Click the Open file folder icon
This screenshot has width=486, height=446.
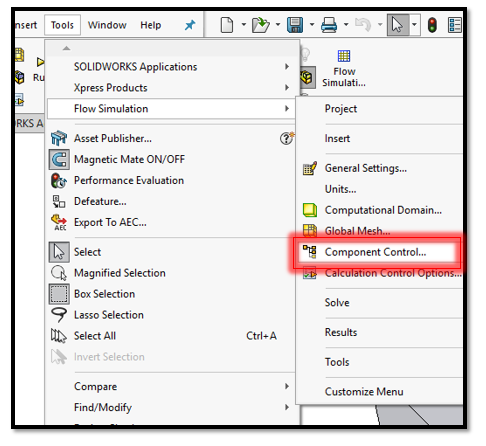point(260,25)
